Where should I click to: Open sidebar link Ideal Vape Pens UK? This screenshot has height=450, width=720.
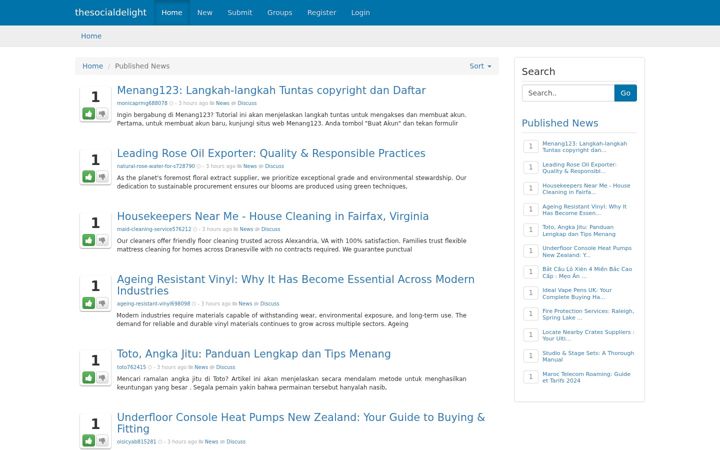(x=577, y=293)
